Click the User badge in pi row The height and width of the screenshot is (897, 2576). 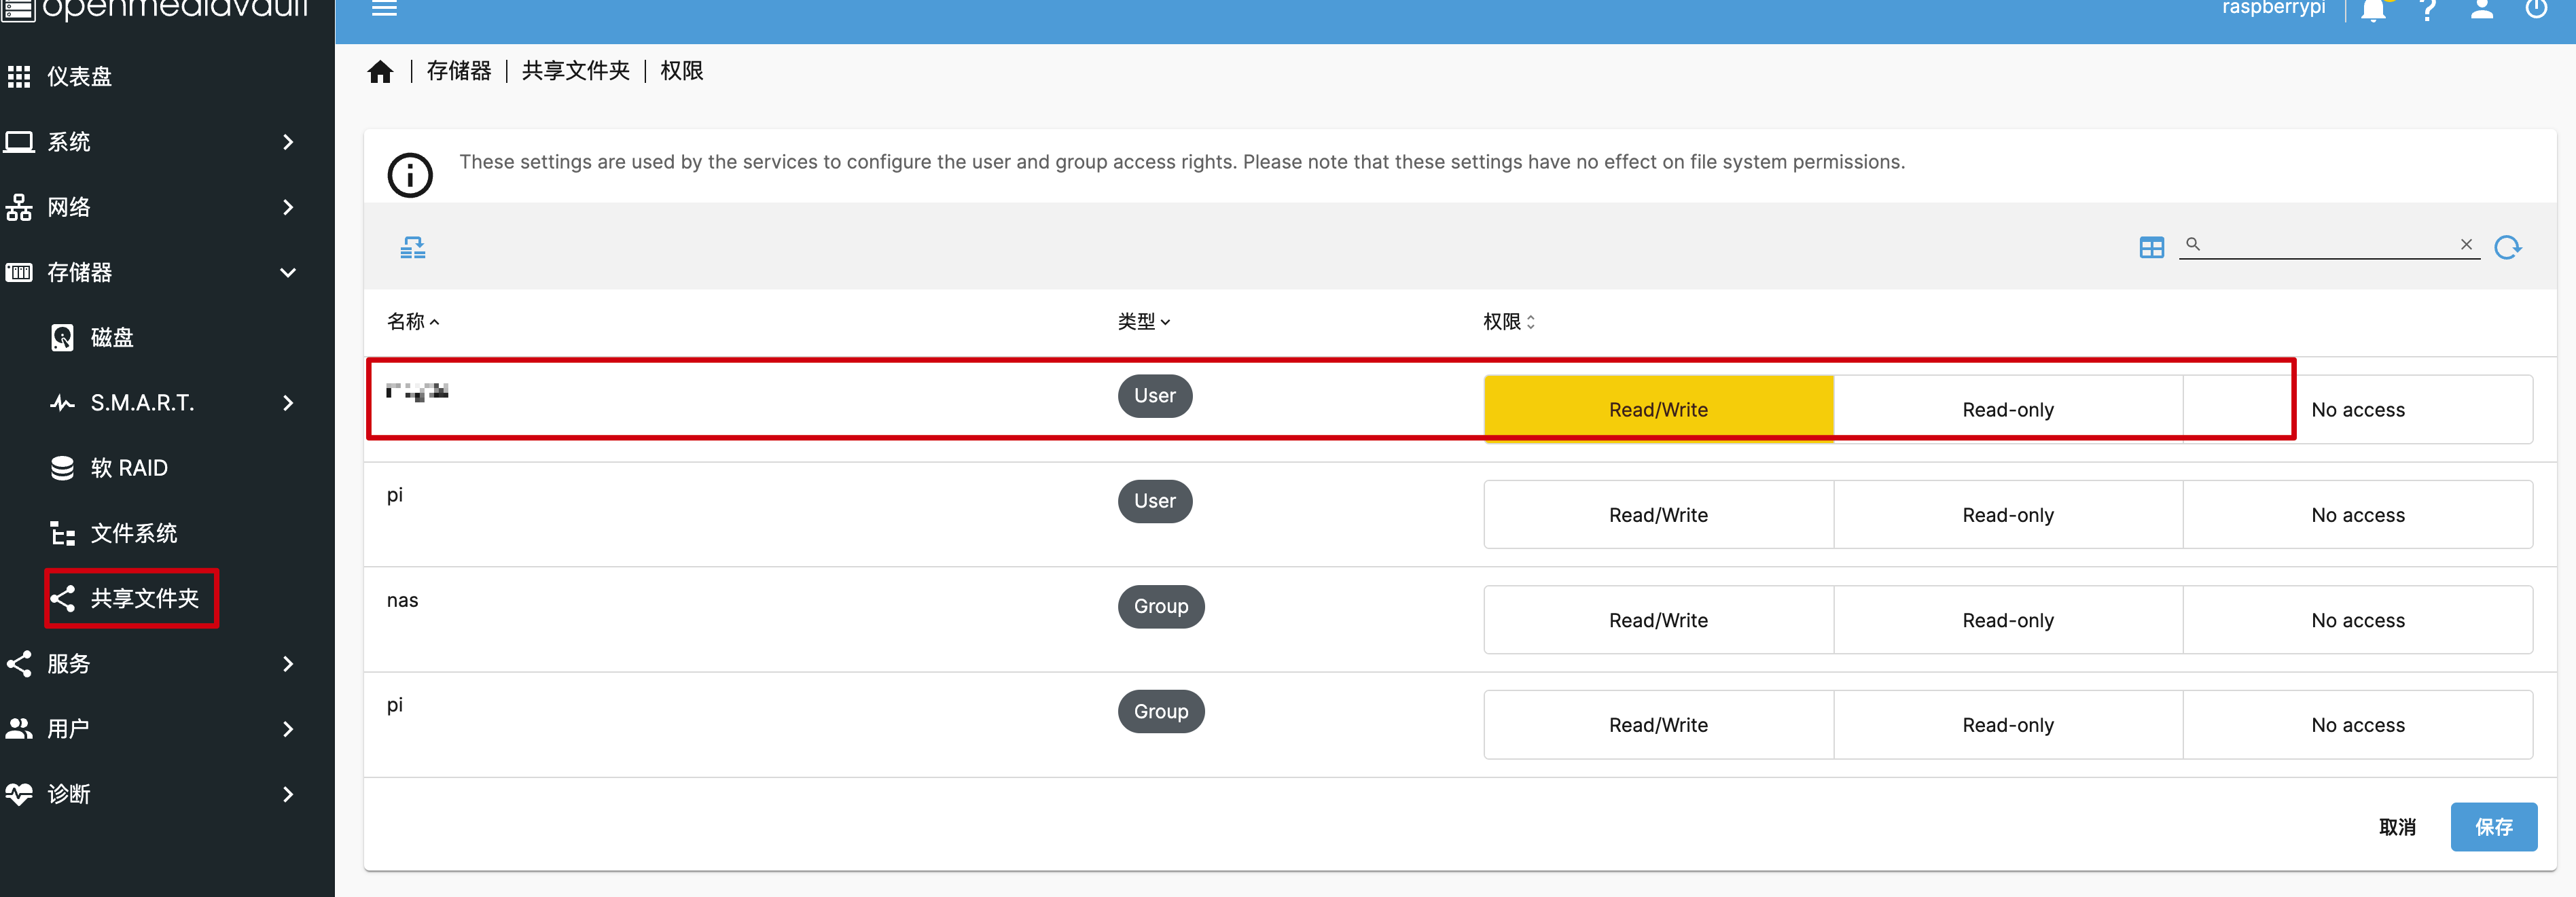coord(1155,501)
